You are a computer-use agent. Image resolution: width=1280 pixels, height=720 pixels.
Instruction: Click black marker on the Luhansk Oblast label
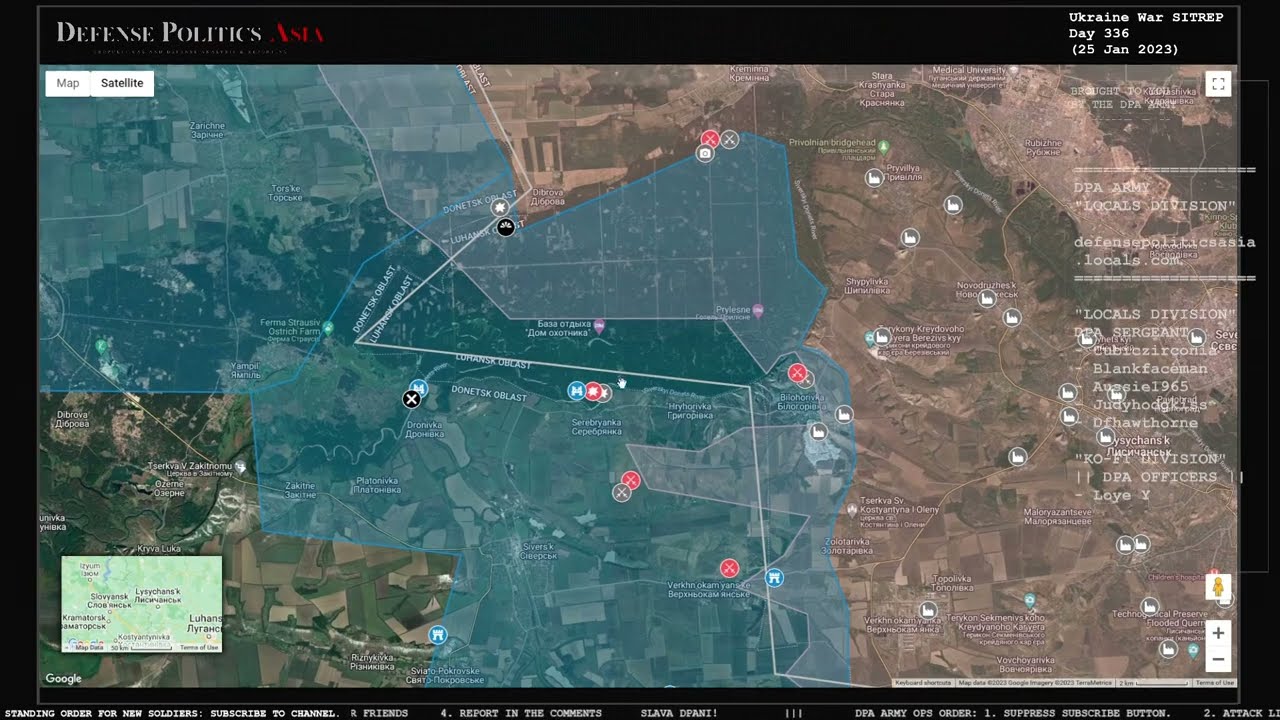[x=506, y=227]
